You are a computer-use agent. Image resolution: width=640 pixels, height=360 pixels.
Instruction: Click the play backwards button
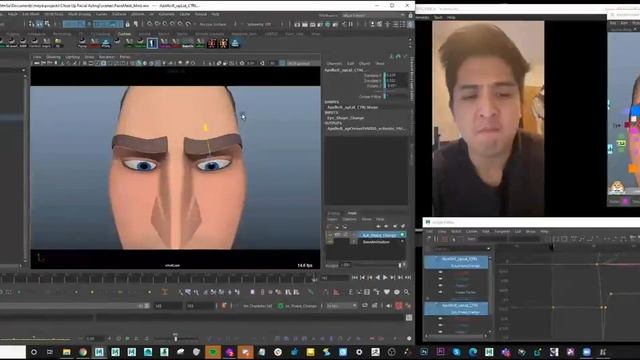coord(378,278)
